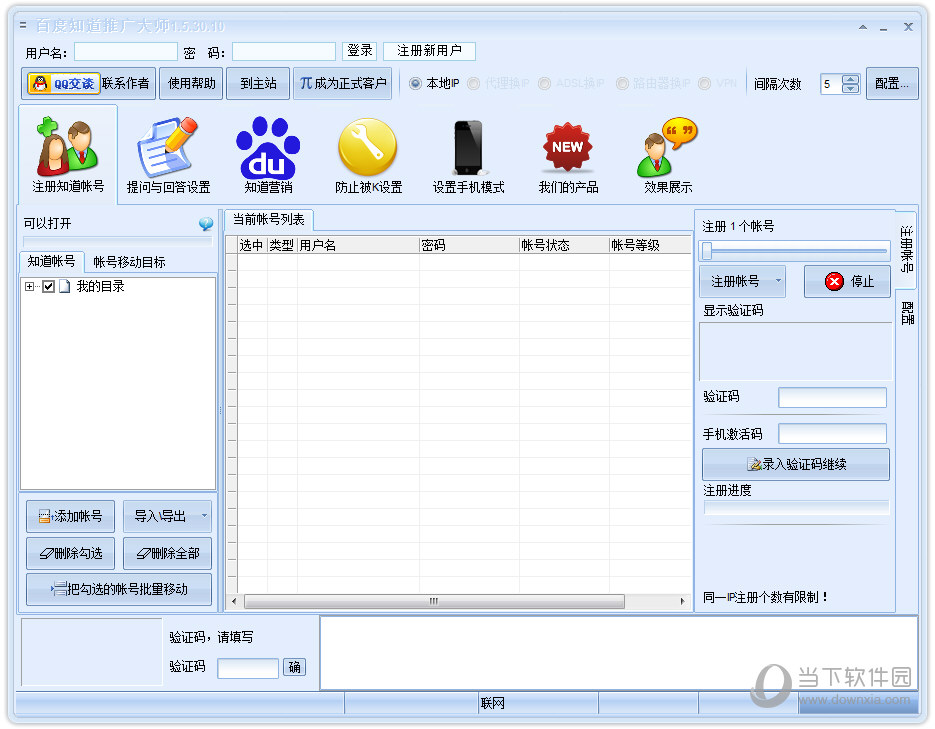Click the 用户名 column header
Image resolution: width=935 pixels, height=729 pixels.
tap(358, 245)
